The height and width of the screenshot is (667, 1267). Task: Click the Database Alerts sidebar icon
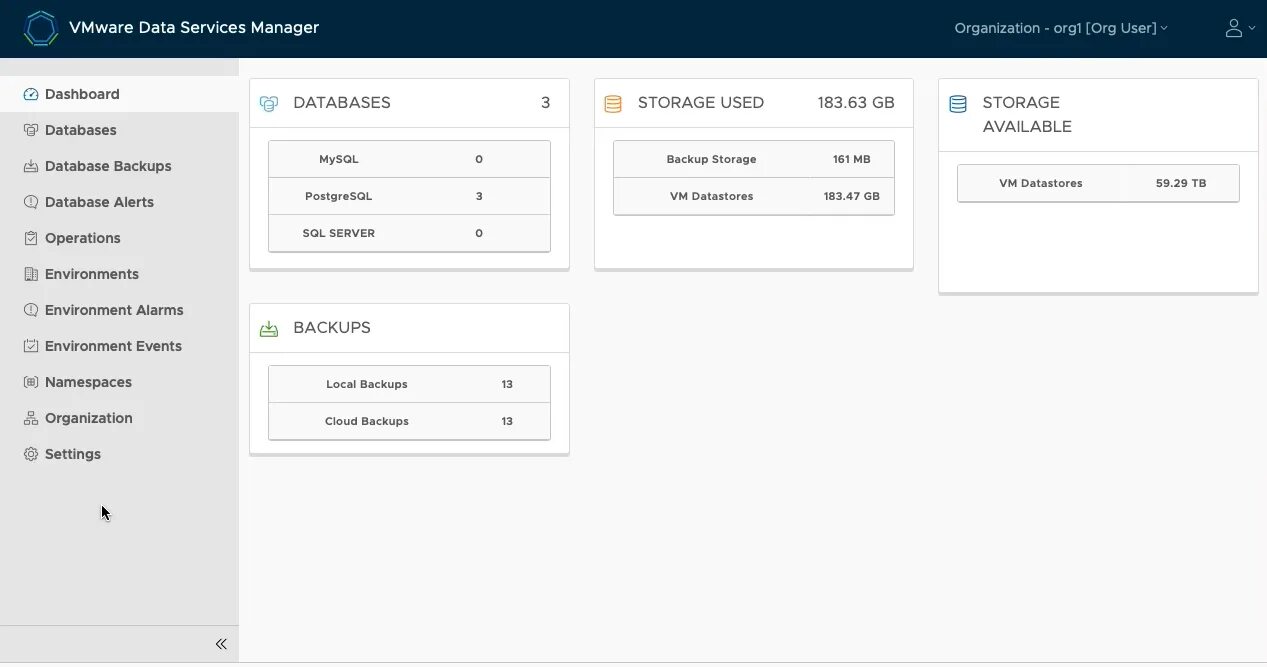coord(31,202)
